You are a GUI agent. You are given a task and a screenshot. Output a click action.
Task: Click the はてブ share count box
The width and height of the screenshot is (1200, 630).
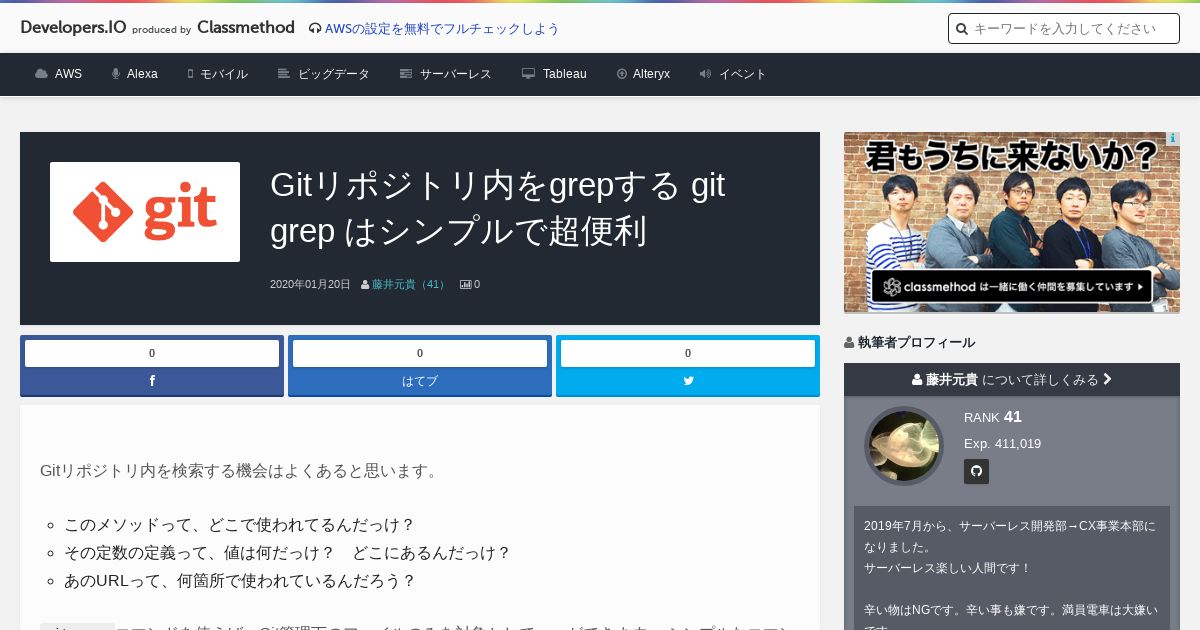point(420,353)
